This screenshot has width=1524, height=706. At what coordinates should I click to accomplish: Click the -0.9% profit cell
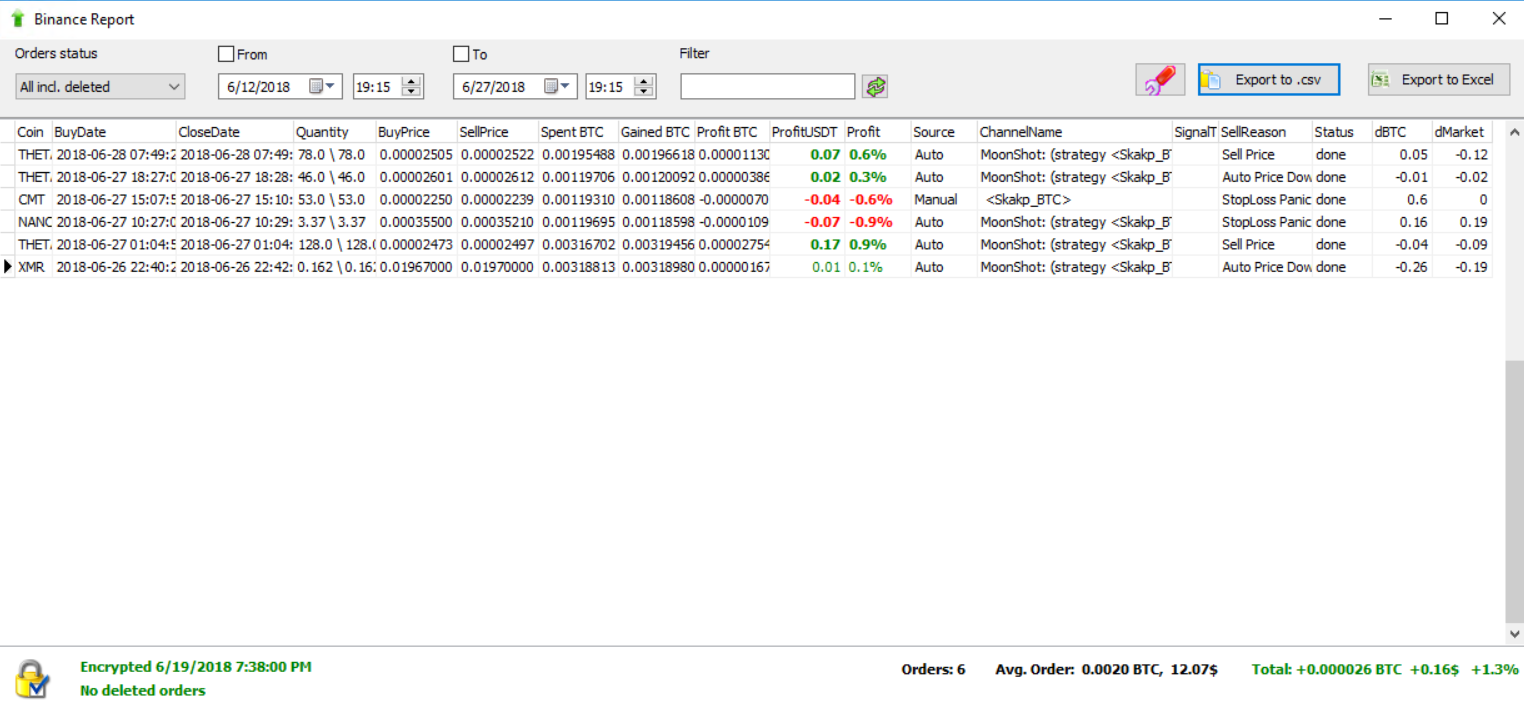click(878, 222)
